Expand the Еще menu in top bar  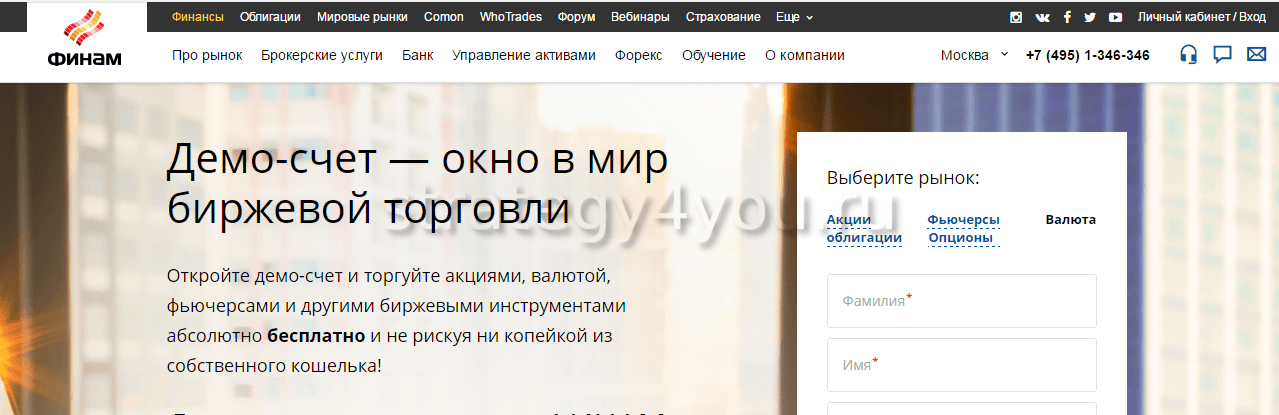(794, 17)
